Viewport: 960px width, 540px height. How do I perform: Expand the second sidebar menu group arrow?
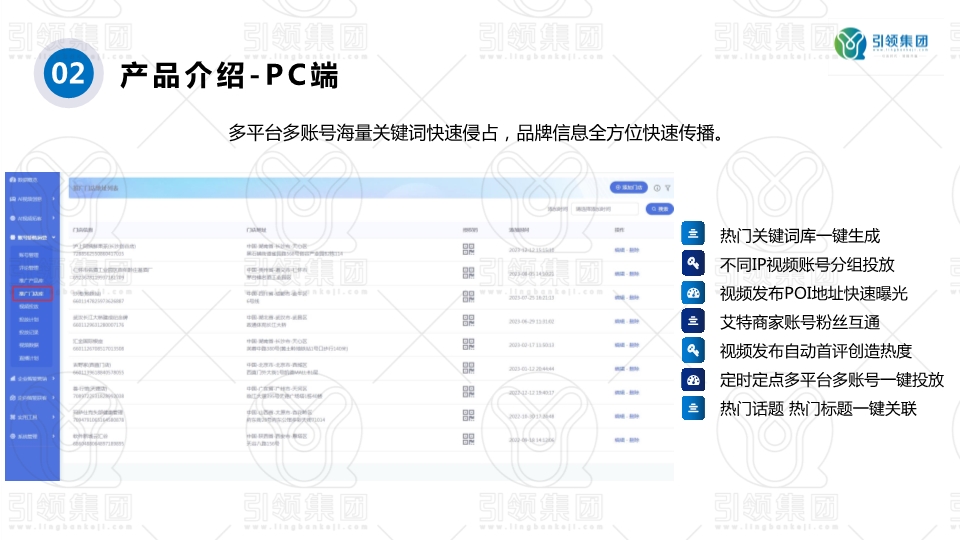(54, 198)
